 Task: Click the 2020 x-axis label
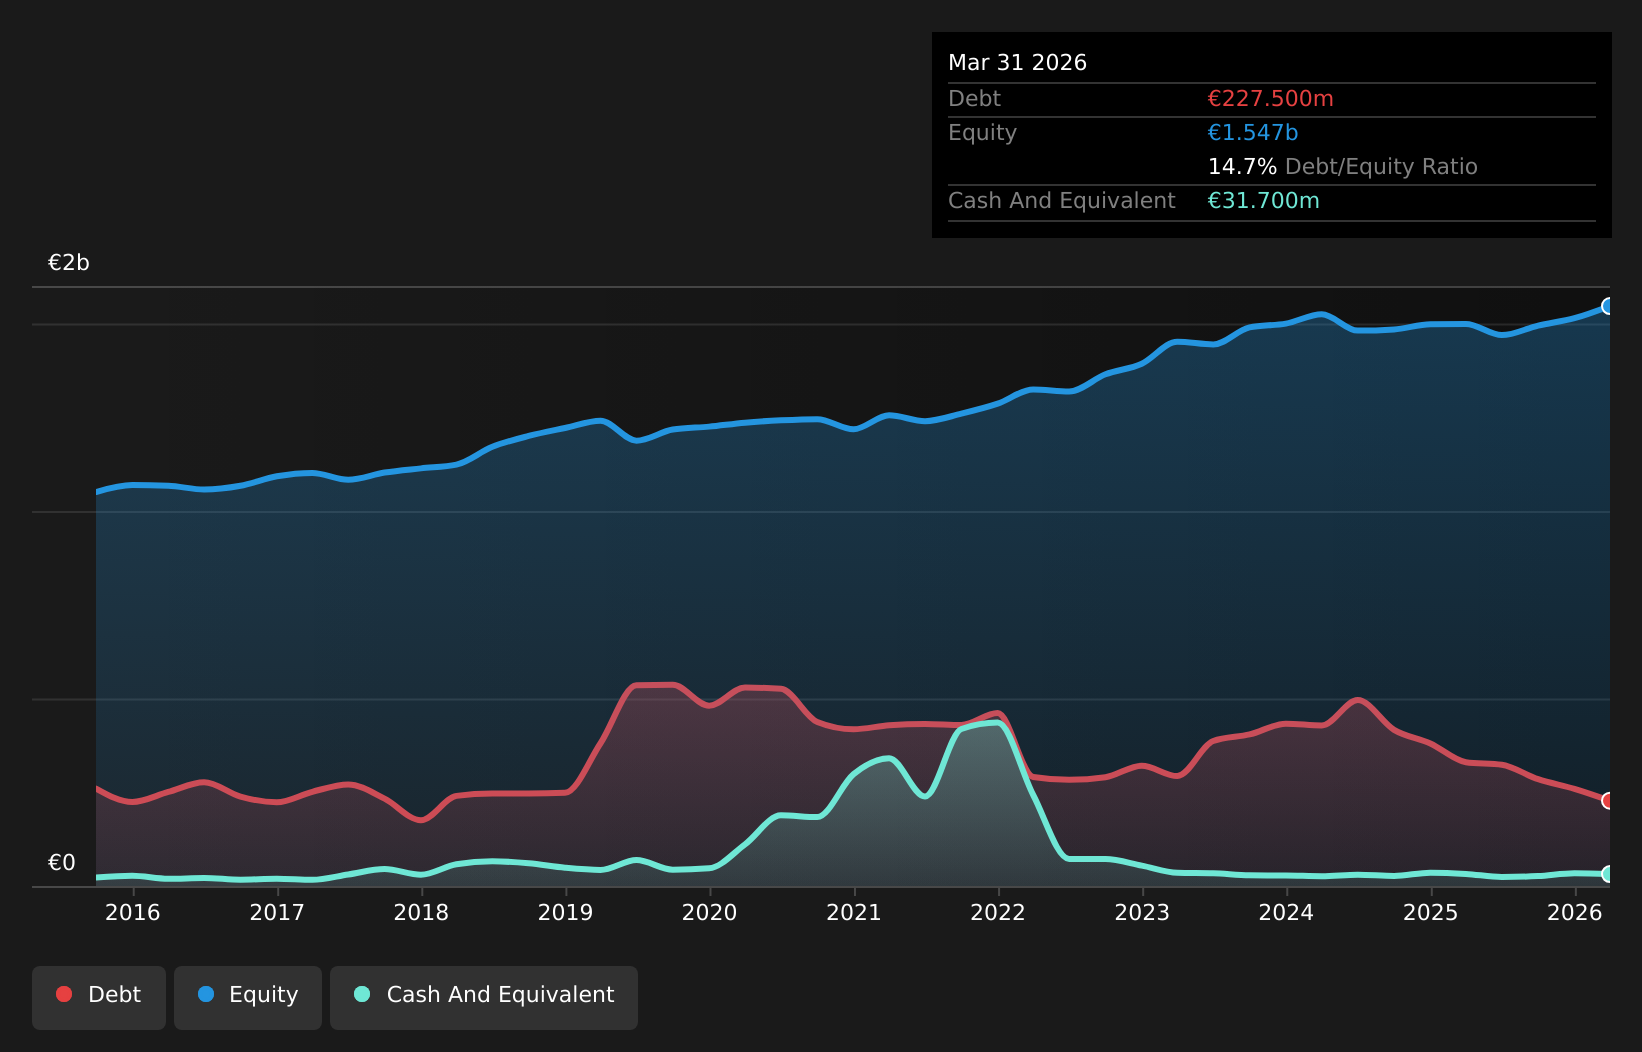coord(710,912)
